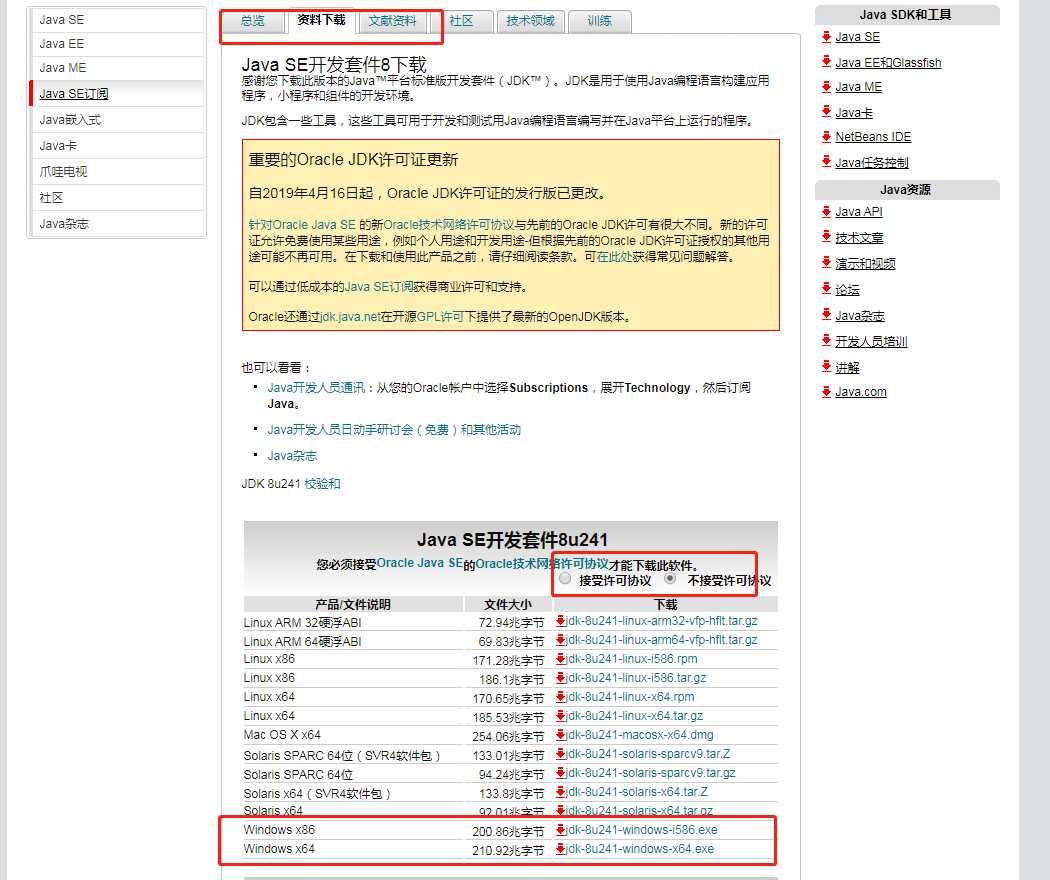Open the Java开发人员日动手研讨会 link
This screenshot has width=1050, height=880.
pyautogui.click(x=394, y=430)
